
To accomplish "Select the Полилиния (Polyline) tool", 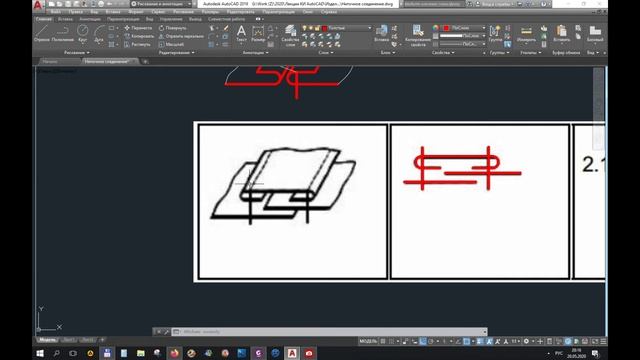I will click(62, 33).
